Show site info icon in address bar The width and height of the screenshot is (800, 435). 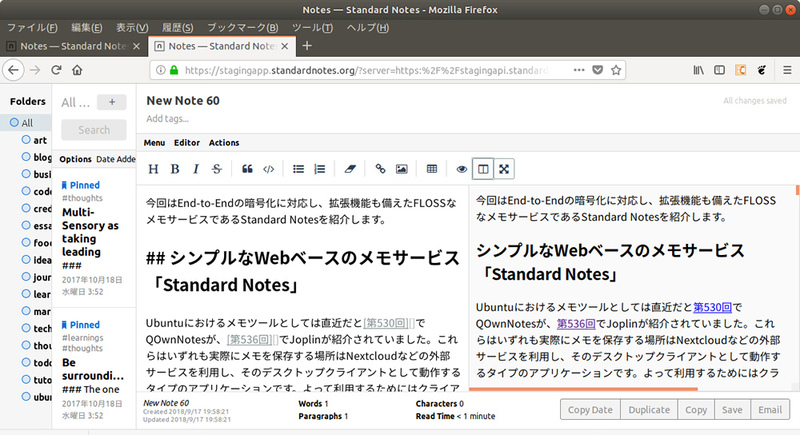click(x=160, y=70)
